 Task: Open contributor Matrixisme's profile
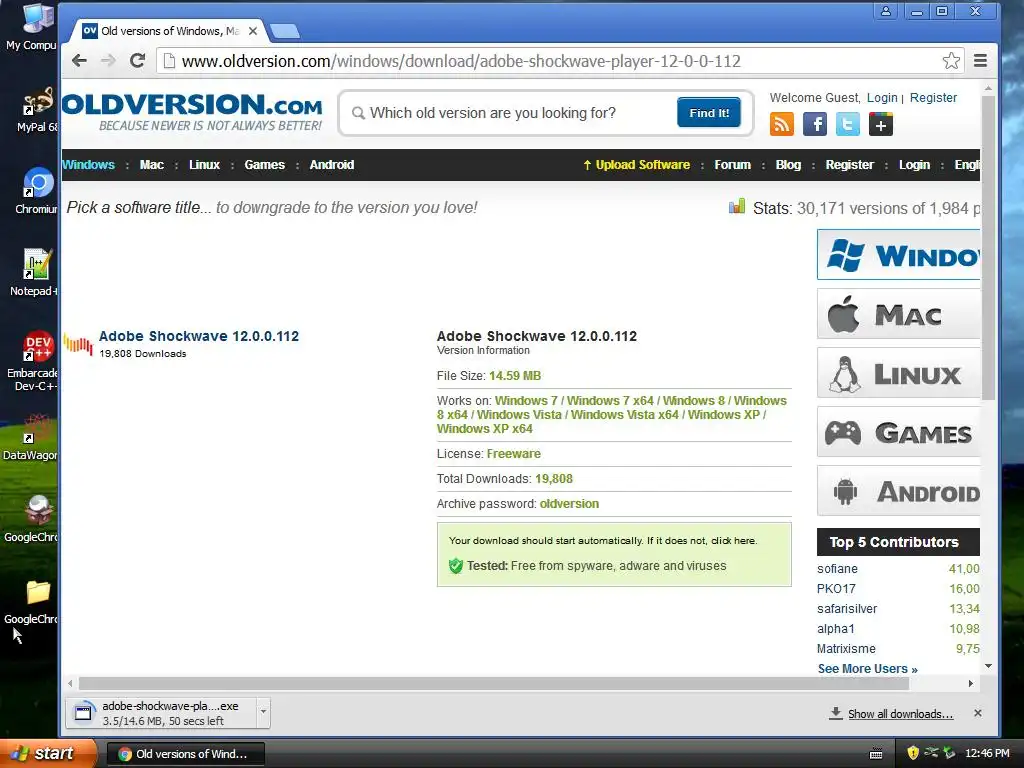pos(846,648)
